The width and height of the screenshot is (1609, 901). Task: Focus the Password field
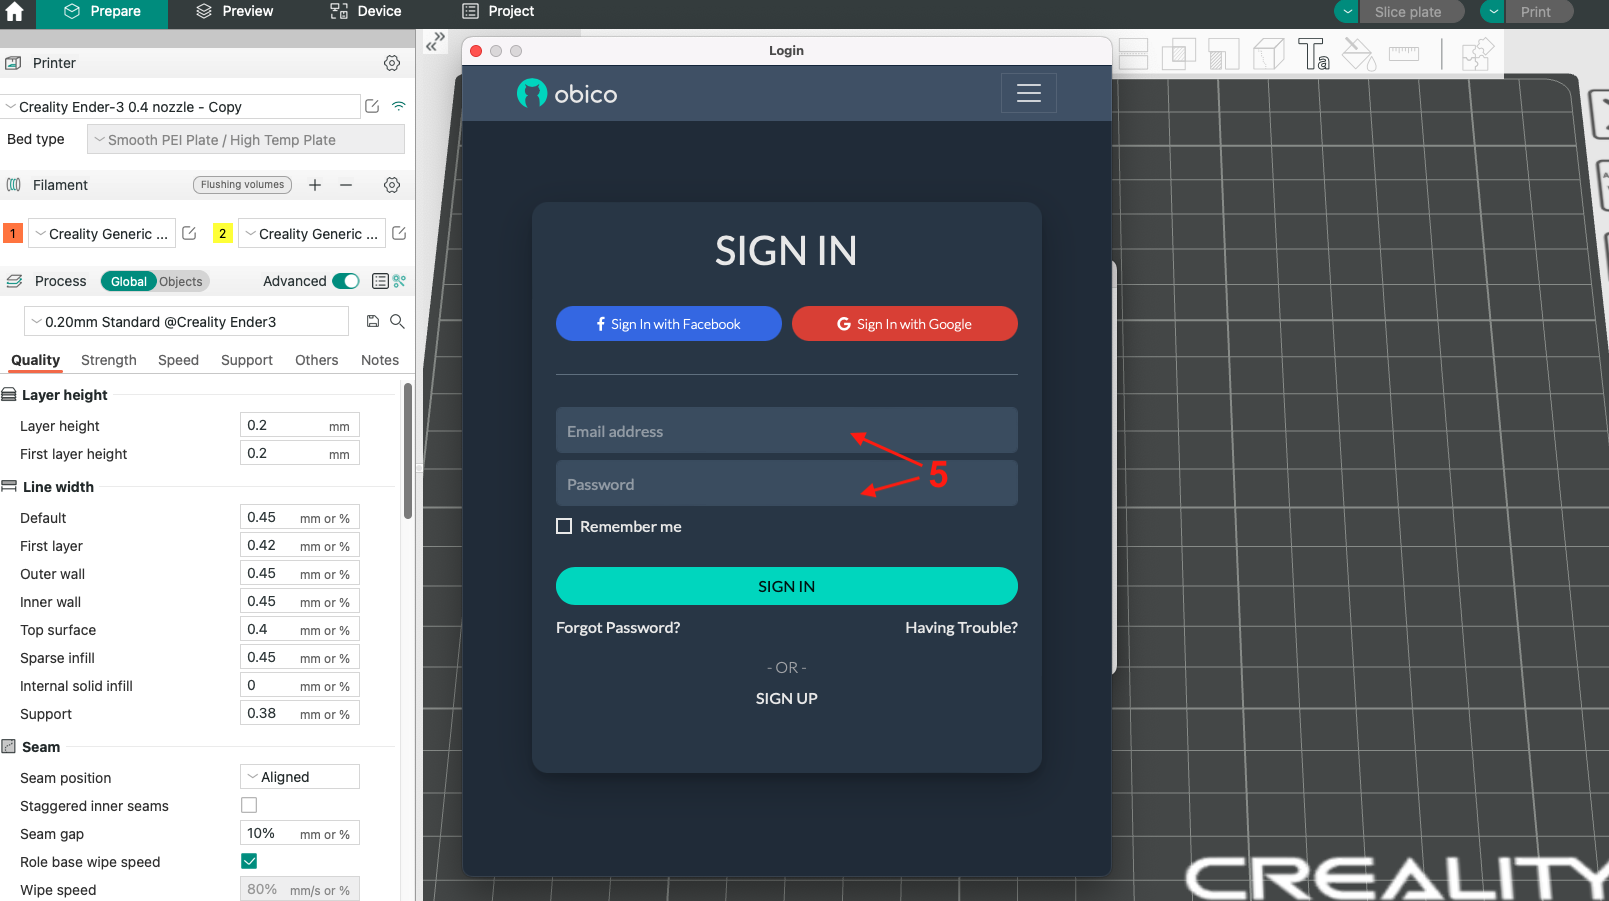787,483
